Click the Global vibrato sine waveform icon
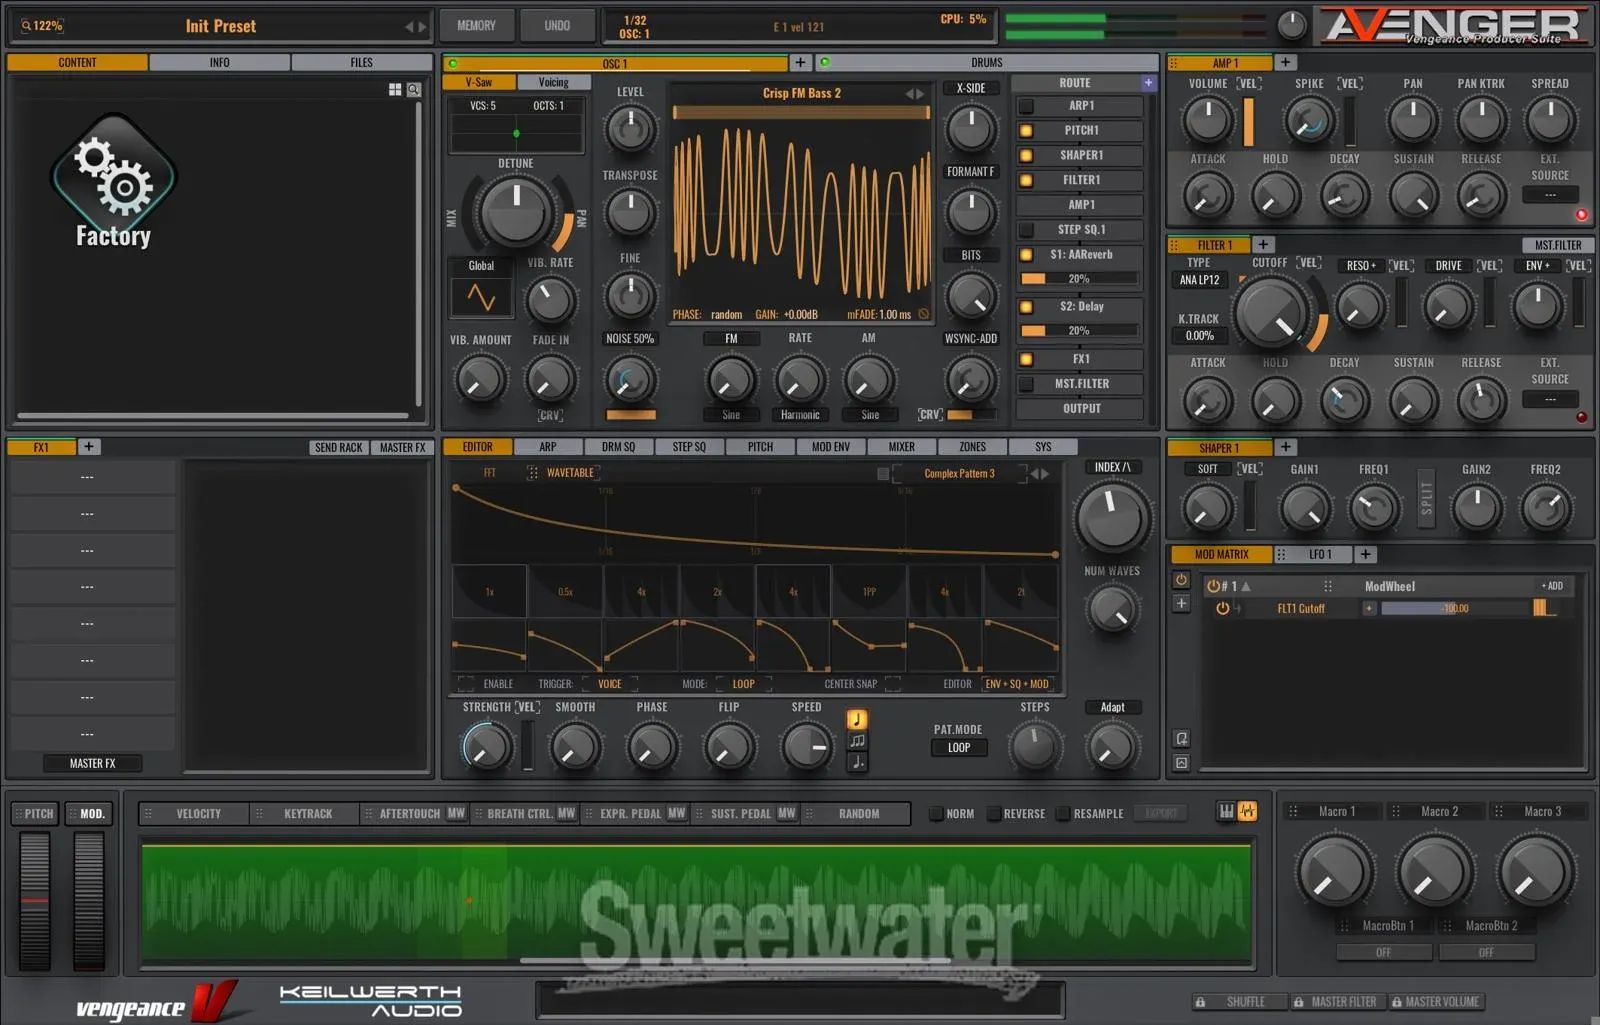This screenshot has width=1600, height=1025. click(x=481, y=298)
